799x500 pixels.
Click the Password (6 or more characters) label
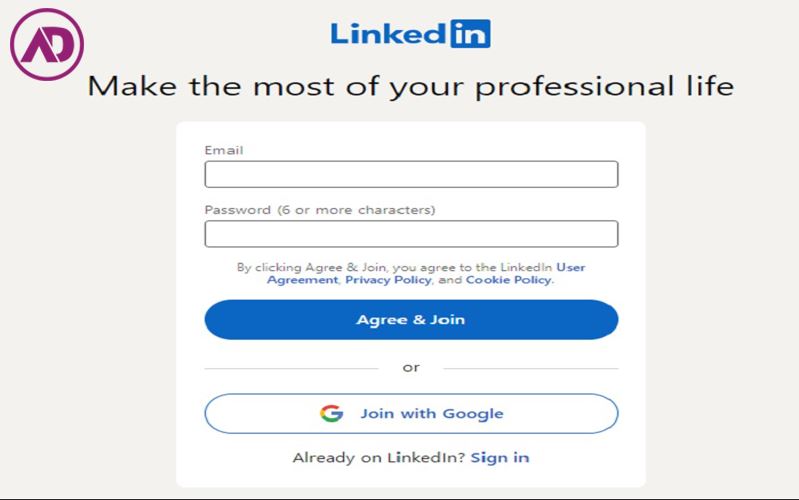coord(320,210)
